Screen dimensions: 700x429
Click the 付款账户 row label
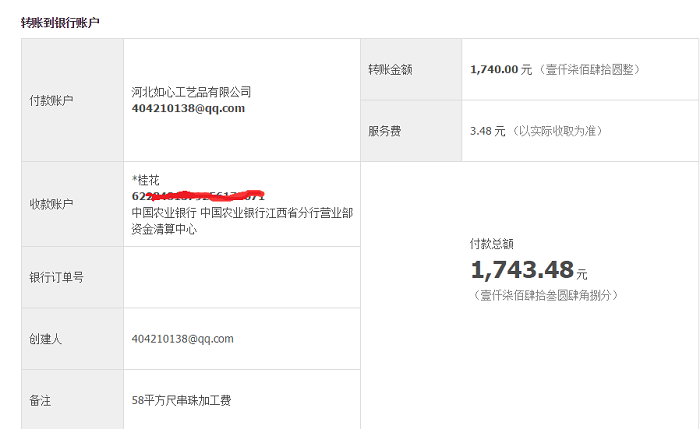(51, 100)
